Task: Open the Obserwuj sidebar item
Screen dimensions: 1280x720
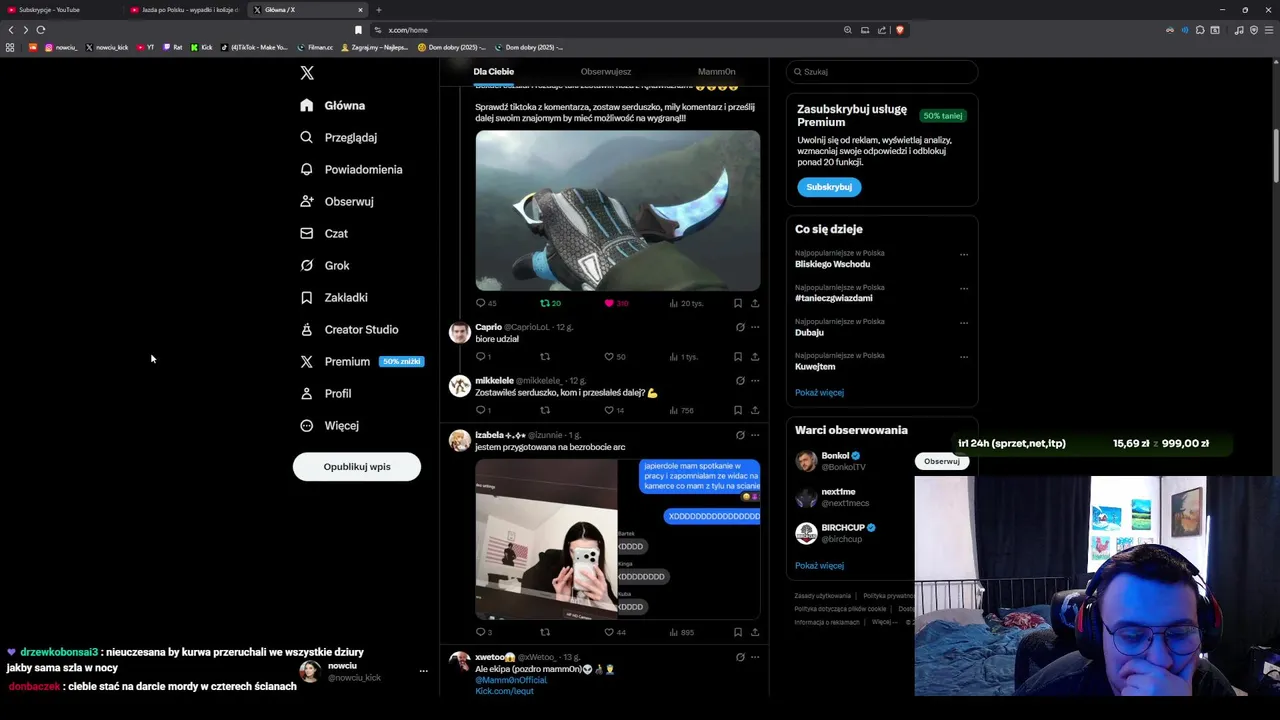Action: coord(336,201)
